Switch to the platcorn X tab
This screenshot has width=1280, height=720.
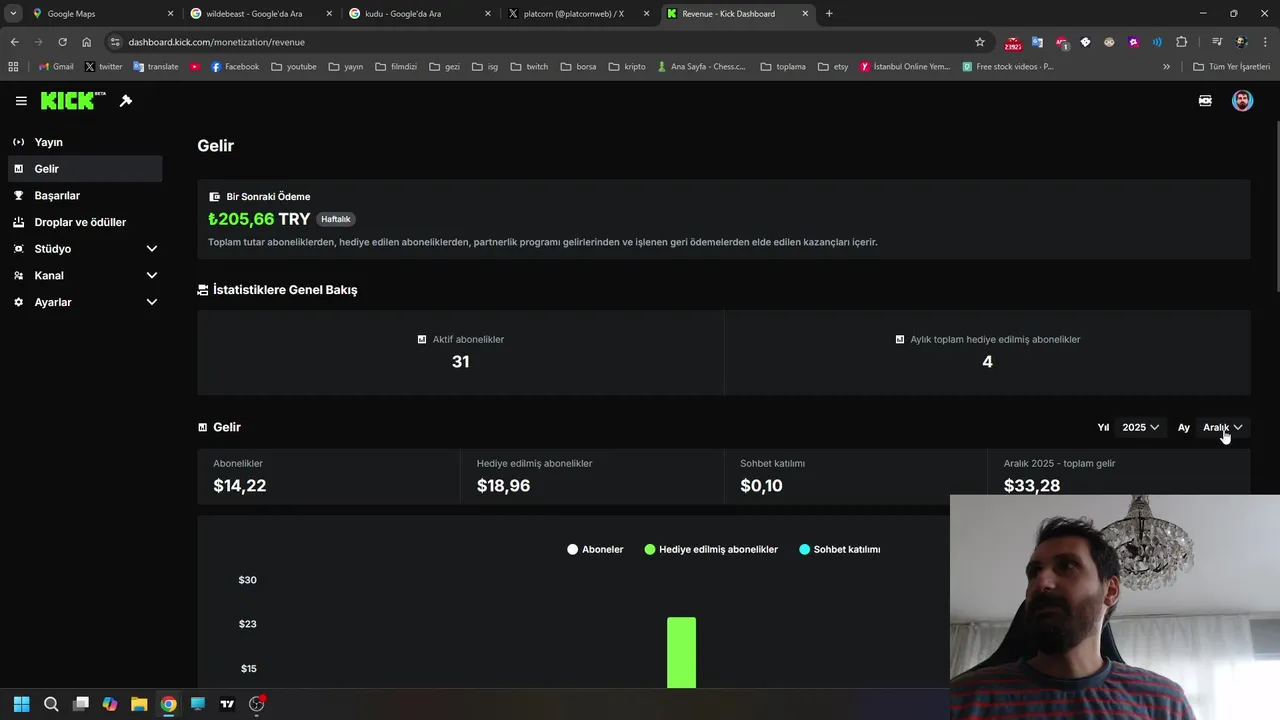[x=579, y=14]
